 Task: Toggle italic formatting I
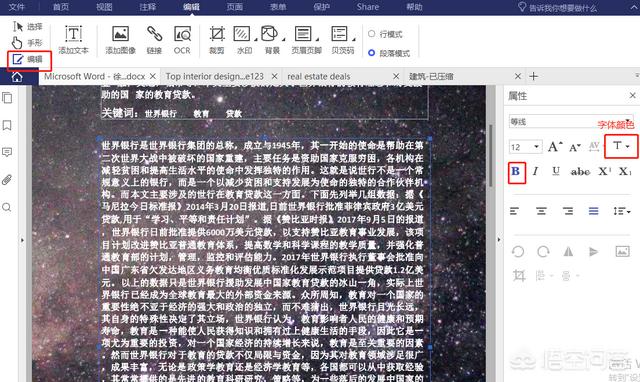pyautogui.click(x=535, y=171)
